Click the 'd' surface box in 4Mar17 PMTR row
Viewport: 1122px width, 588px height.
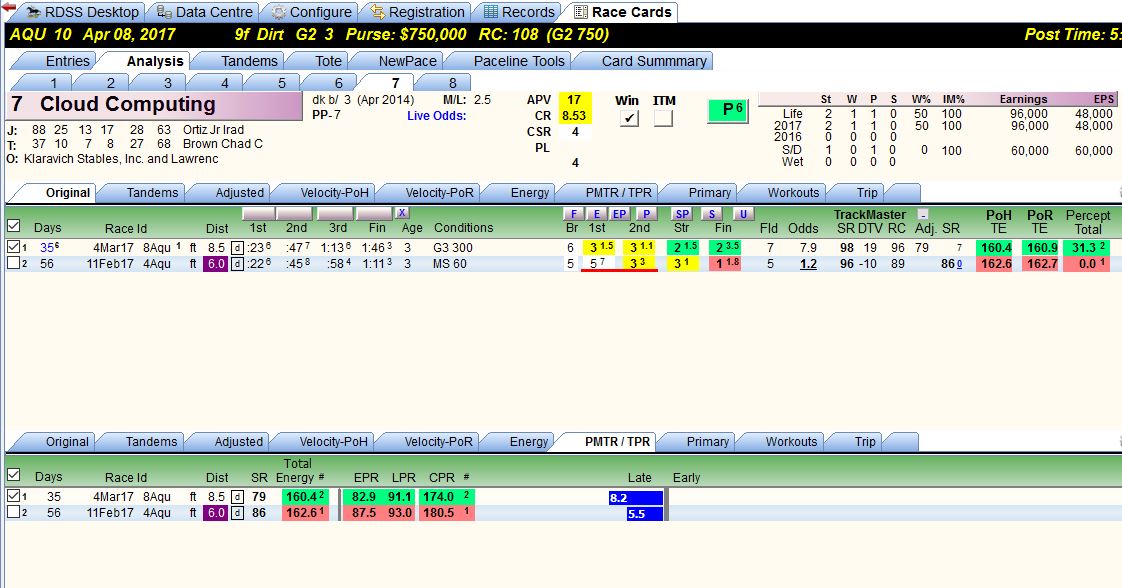237,496
